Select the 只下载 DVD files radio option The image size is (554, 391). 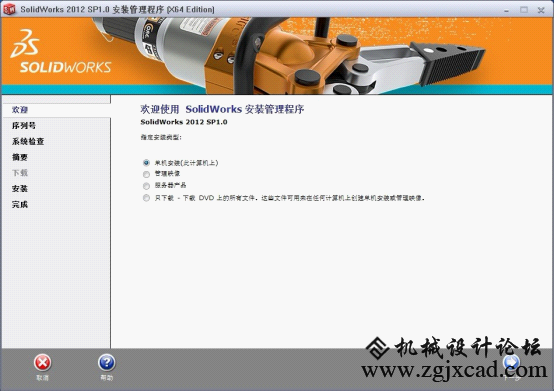[146, 198]
